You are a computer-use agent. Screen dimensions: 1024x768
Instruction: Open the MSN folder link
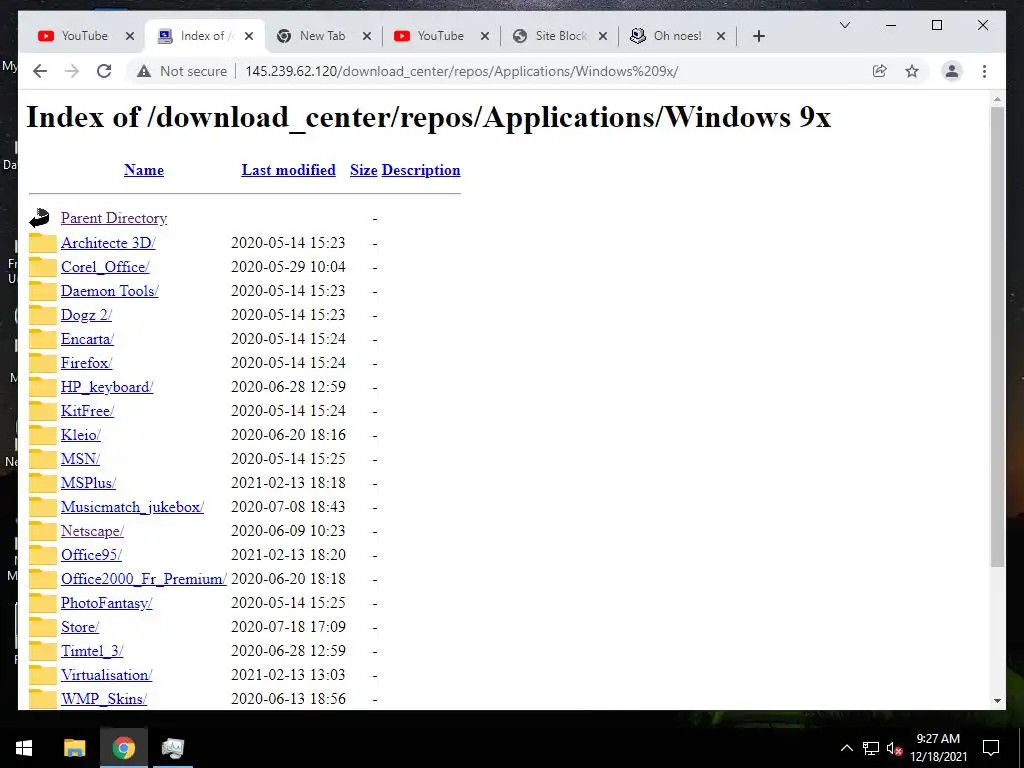coord(80,458)
